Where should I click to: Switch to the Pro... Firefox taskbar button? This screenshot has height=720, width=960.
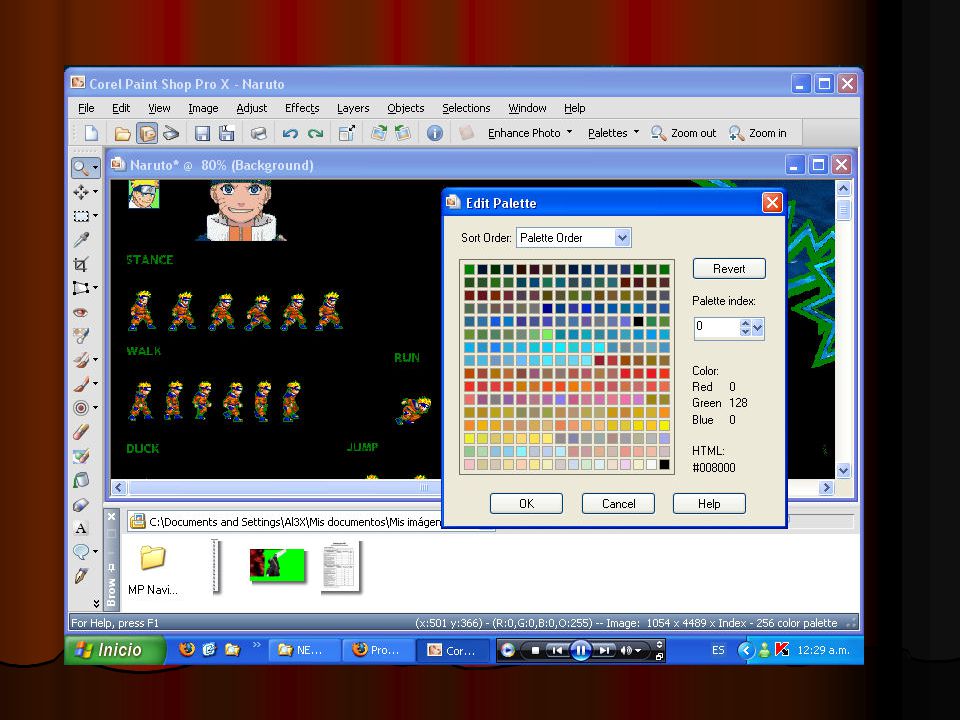(x=376, y=650)
